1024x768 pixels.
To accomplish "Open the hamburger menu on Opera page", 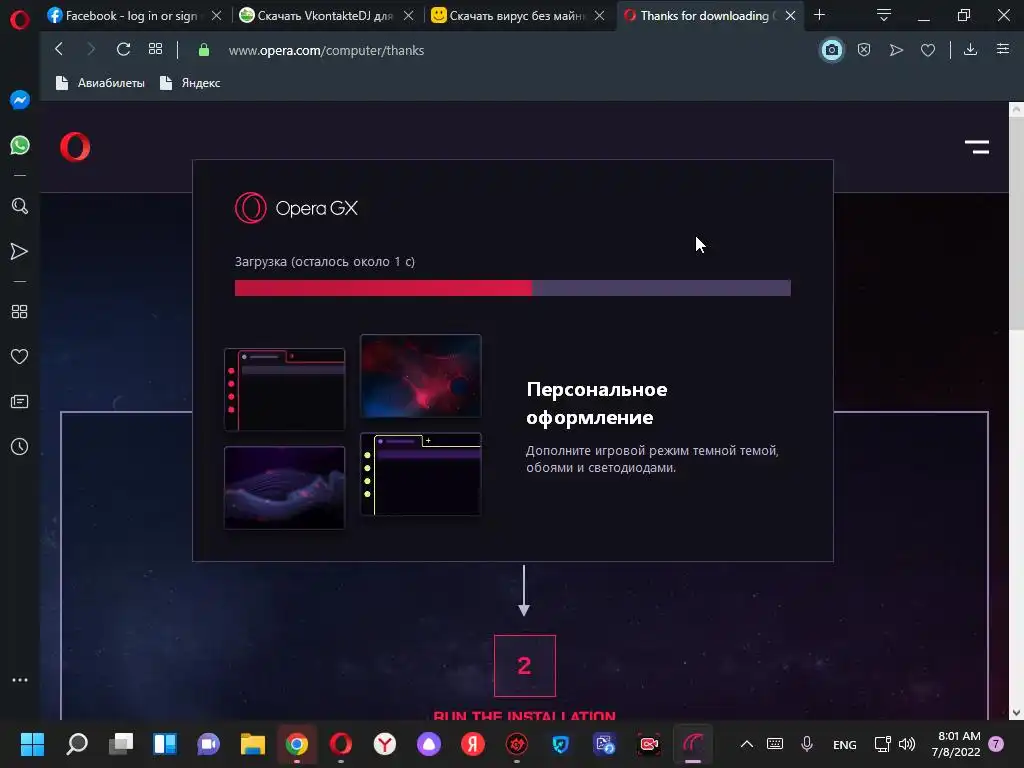I will pos(977,147).
